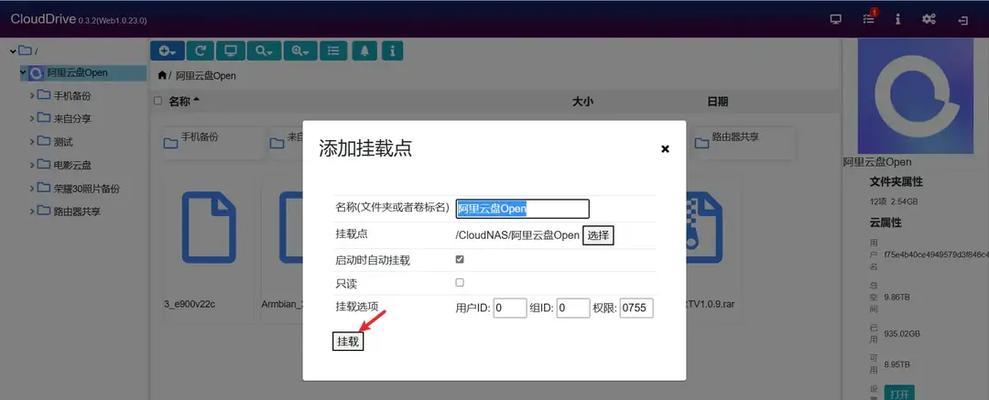Toggle 启动时自动挂载 checkbox
This screenshot has height=400, width=989.
460,259
